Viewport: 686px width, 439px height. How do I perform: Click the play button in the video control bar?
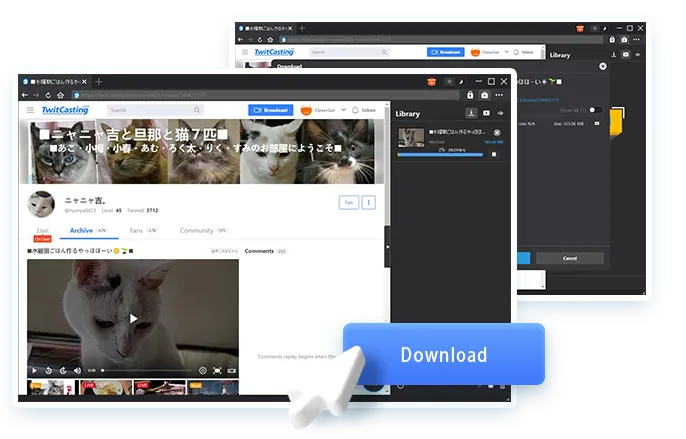[x=34, y=371]
